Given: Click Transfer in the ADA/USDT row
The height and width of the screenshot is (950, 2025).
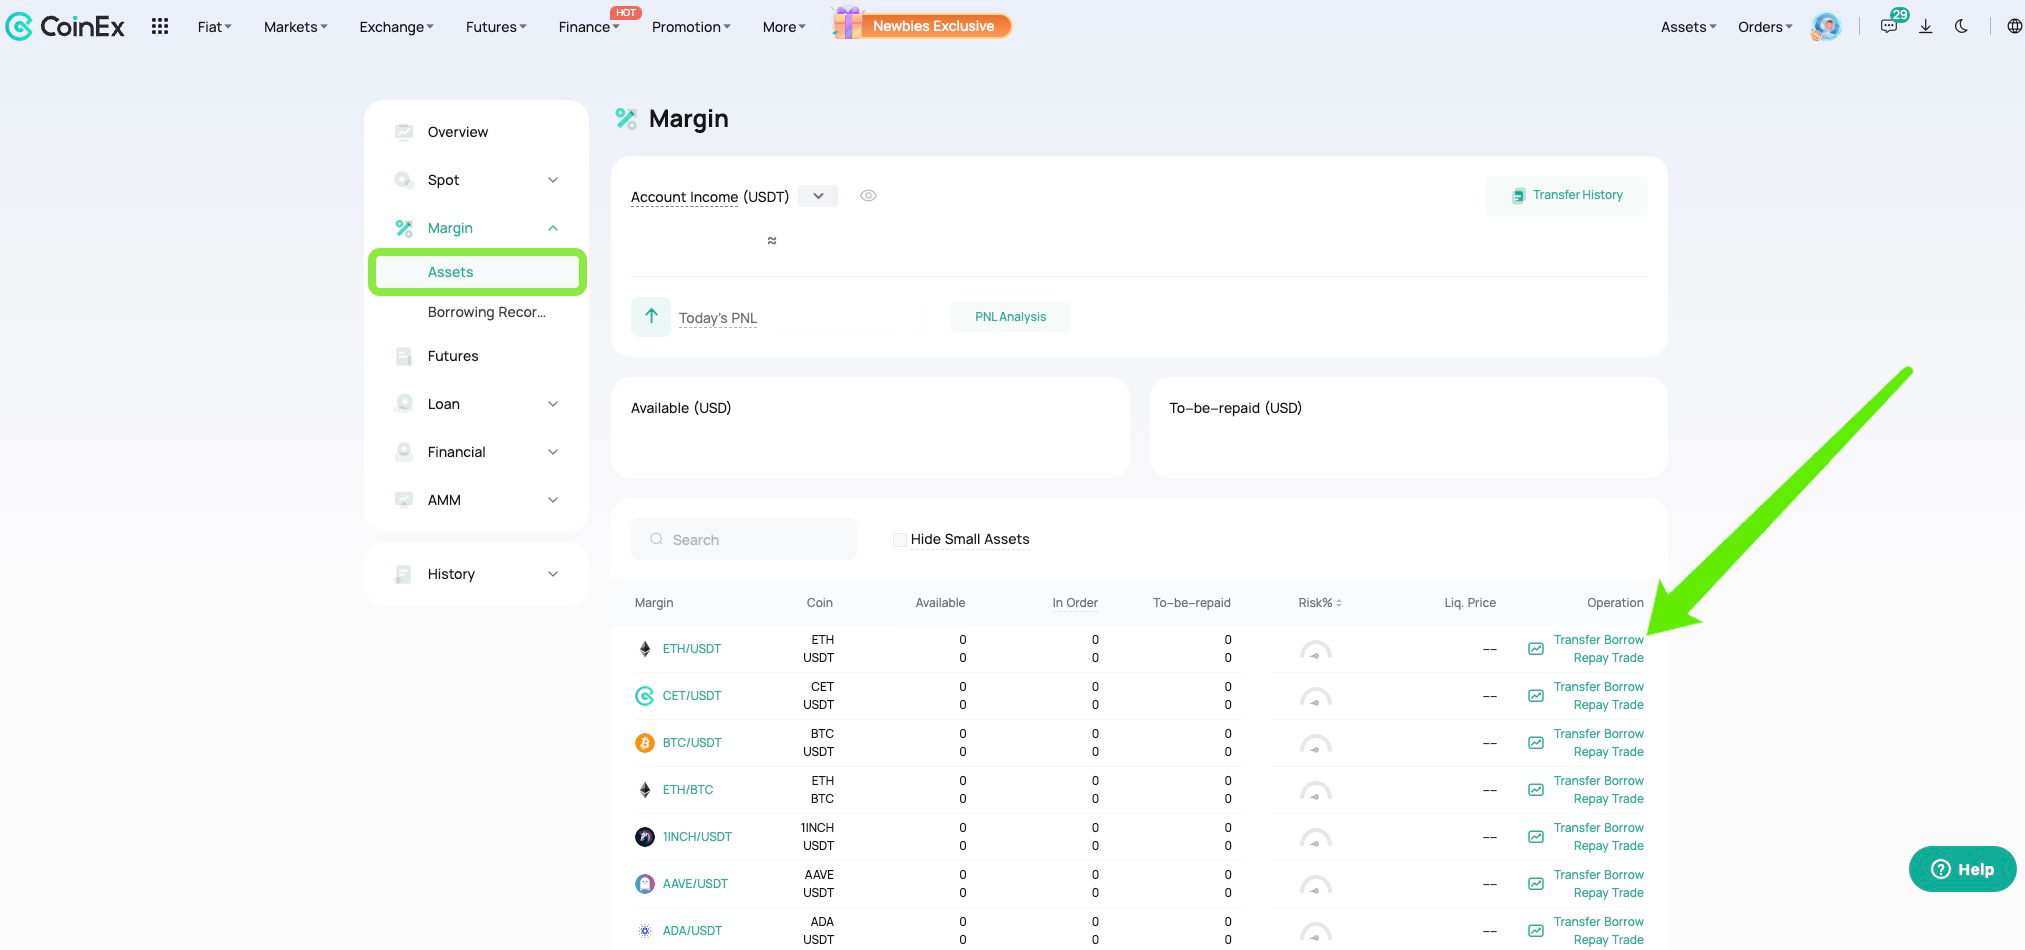Looking at the screenshot, I should click(x=1576, y=922).
